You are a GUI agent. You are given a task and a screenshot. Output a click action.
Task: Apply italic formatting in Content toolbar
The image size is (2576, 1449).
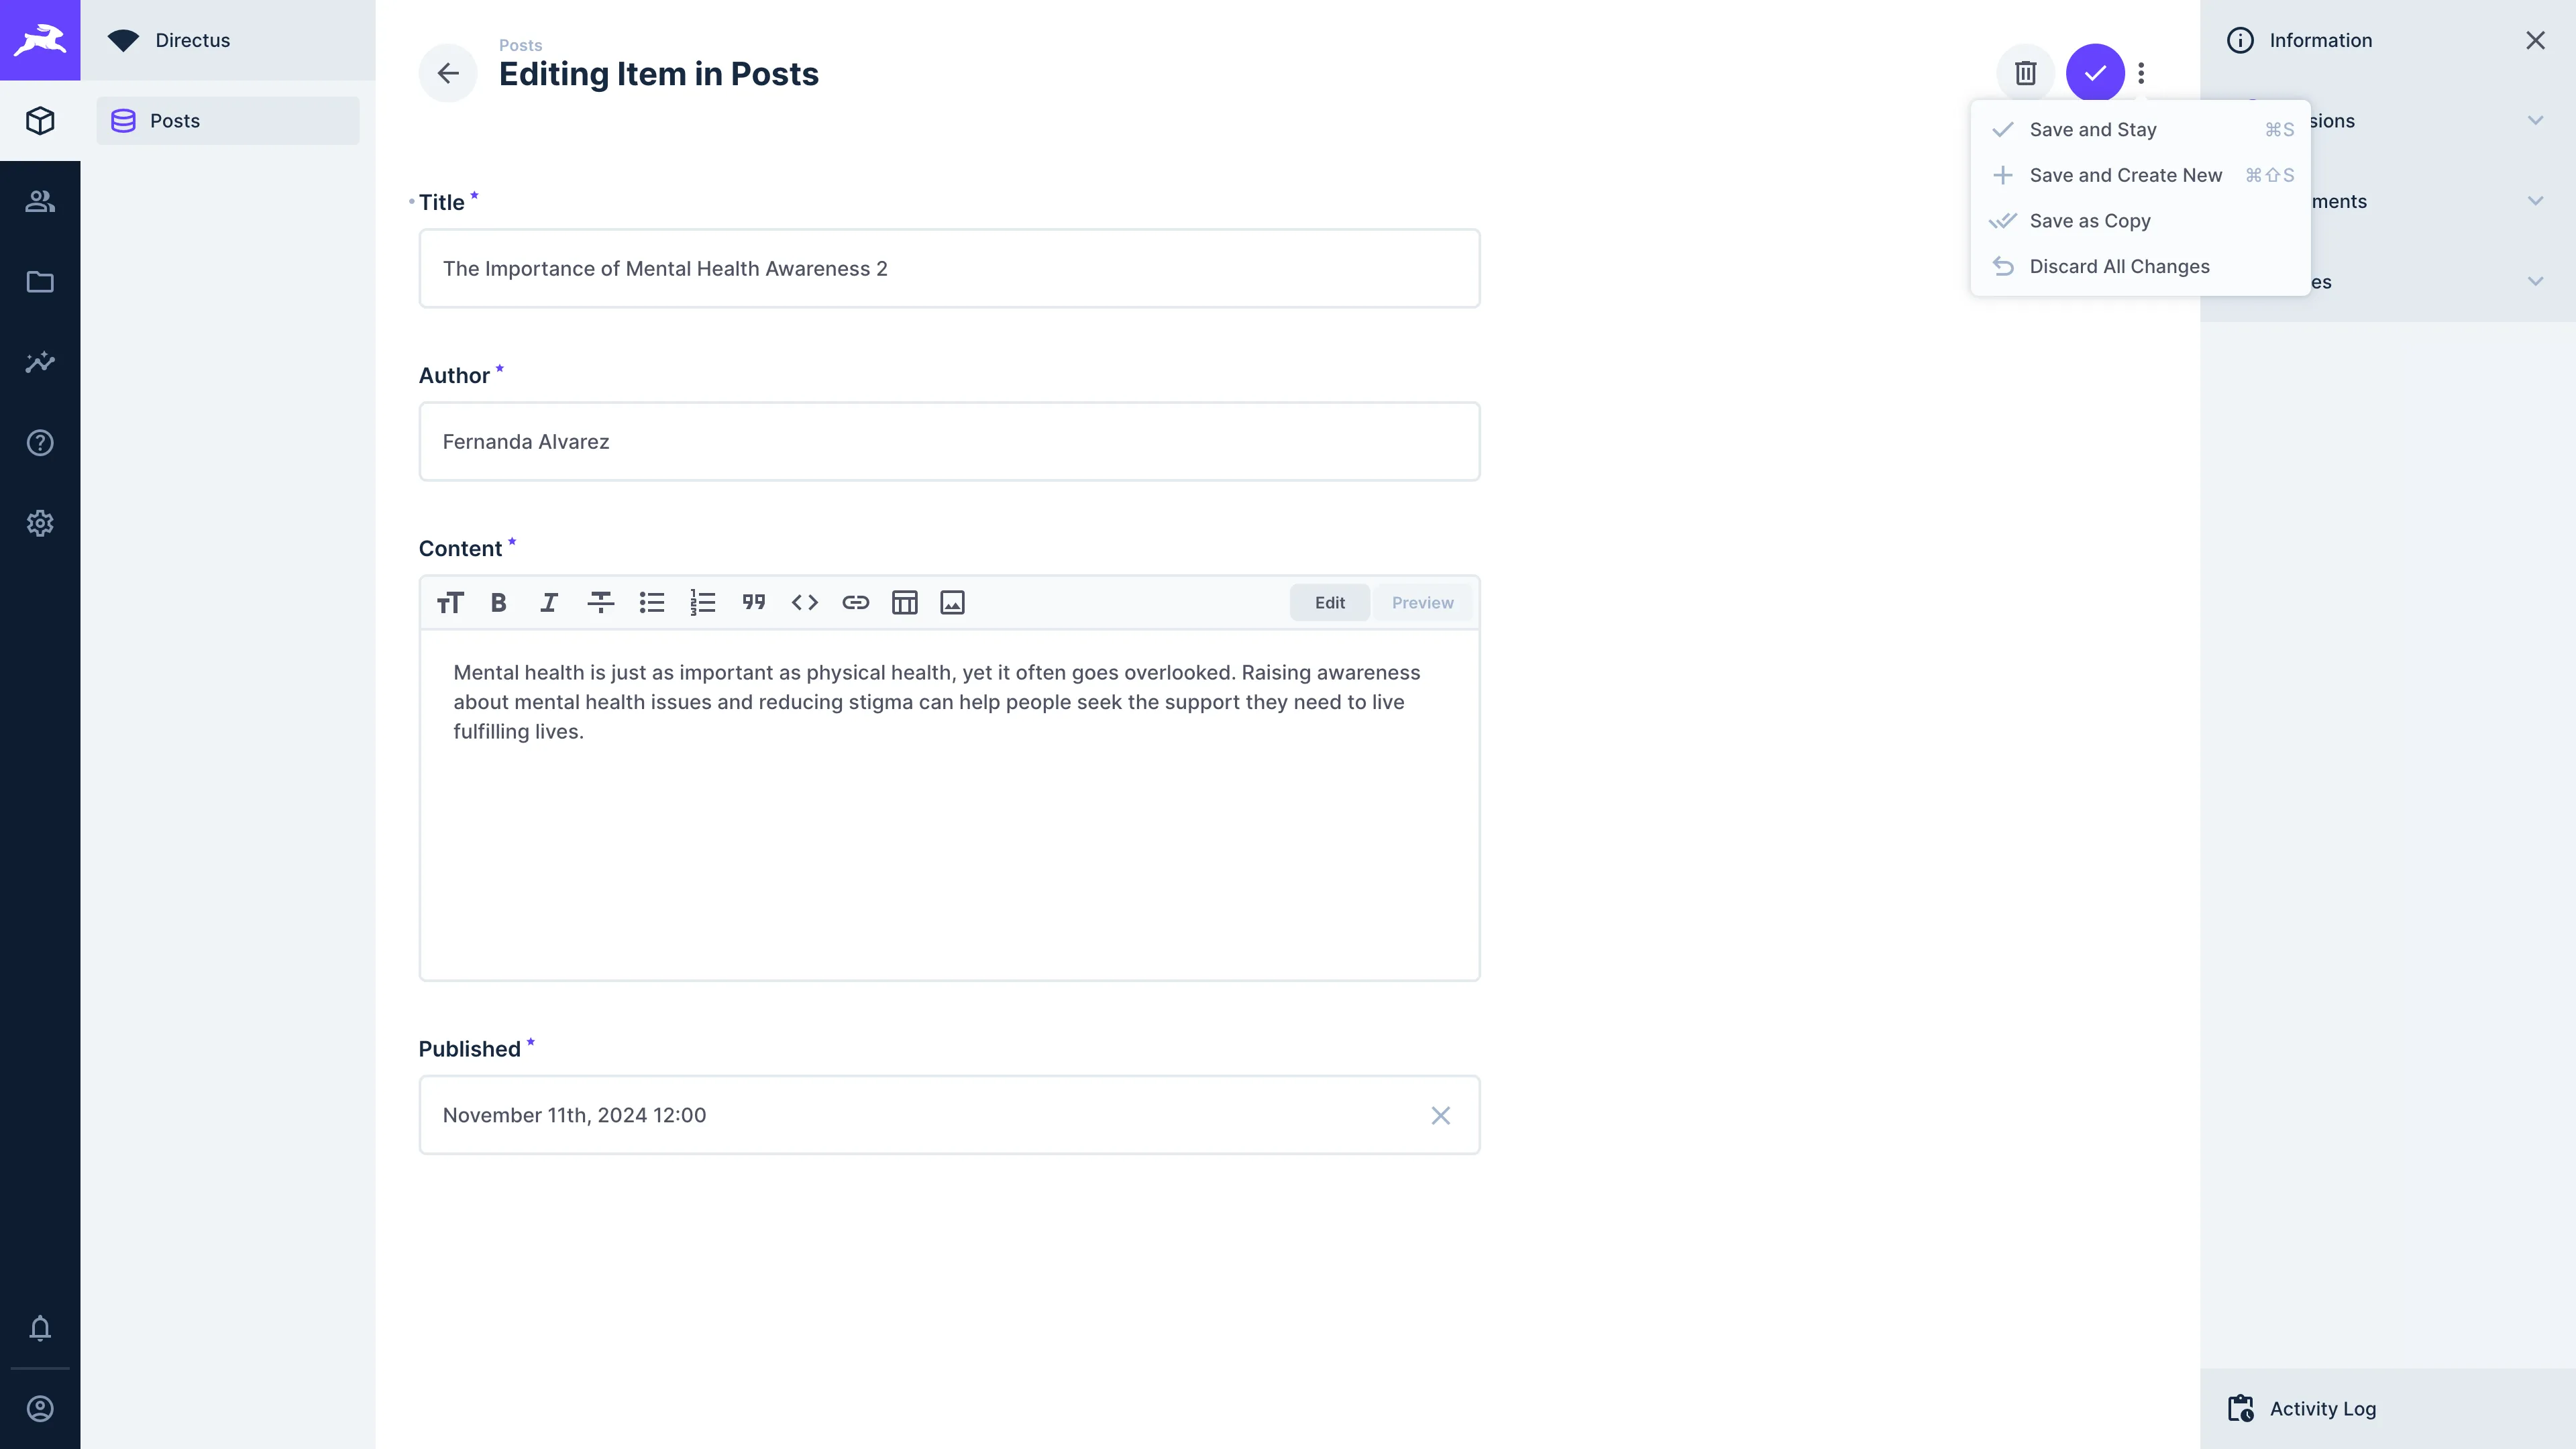(x=548, y=602)
